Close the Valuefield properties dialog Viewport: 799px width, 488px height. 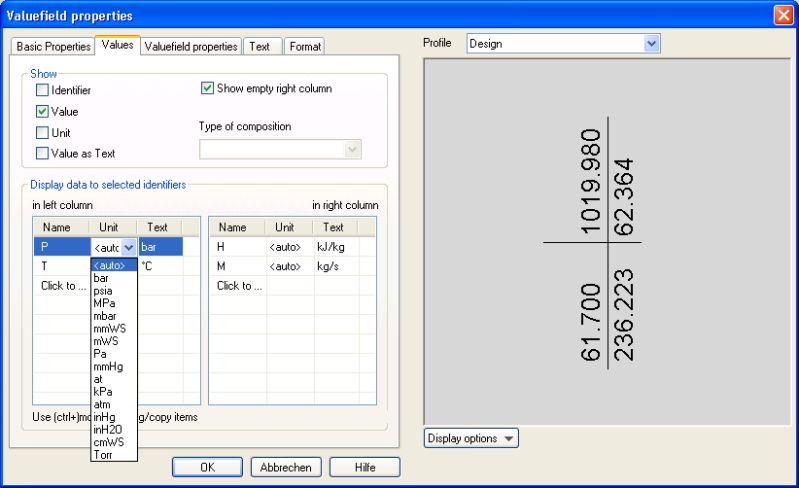point(783,15)
